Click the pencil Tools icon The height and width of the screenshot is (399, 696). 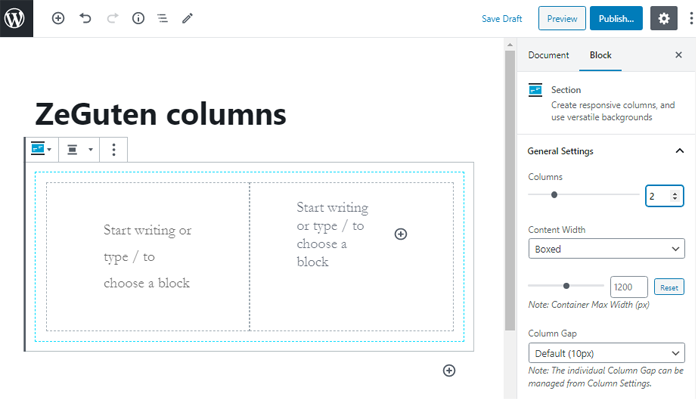187,18
